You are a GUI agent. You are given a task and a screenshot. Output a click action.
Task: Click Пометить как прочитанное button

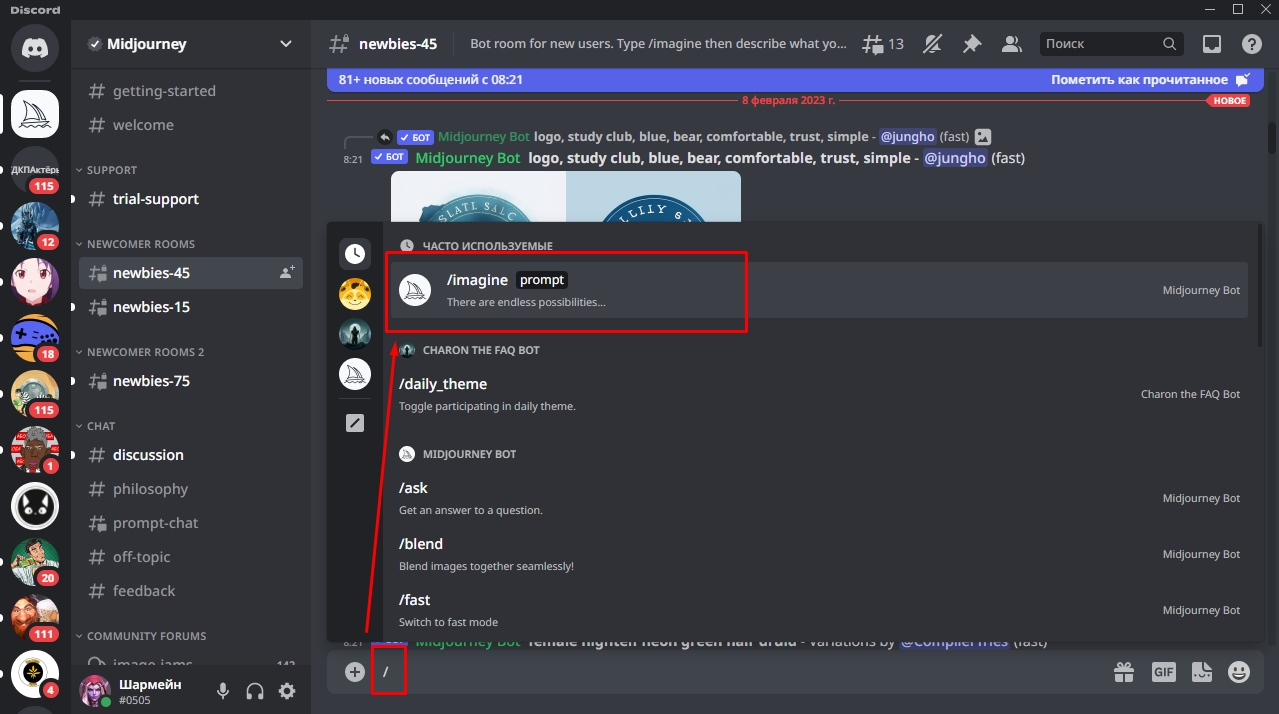point(1150,80)
